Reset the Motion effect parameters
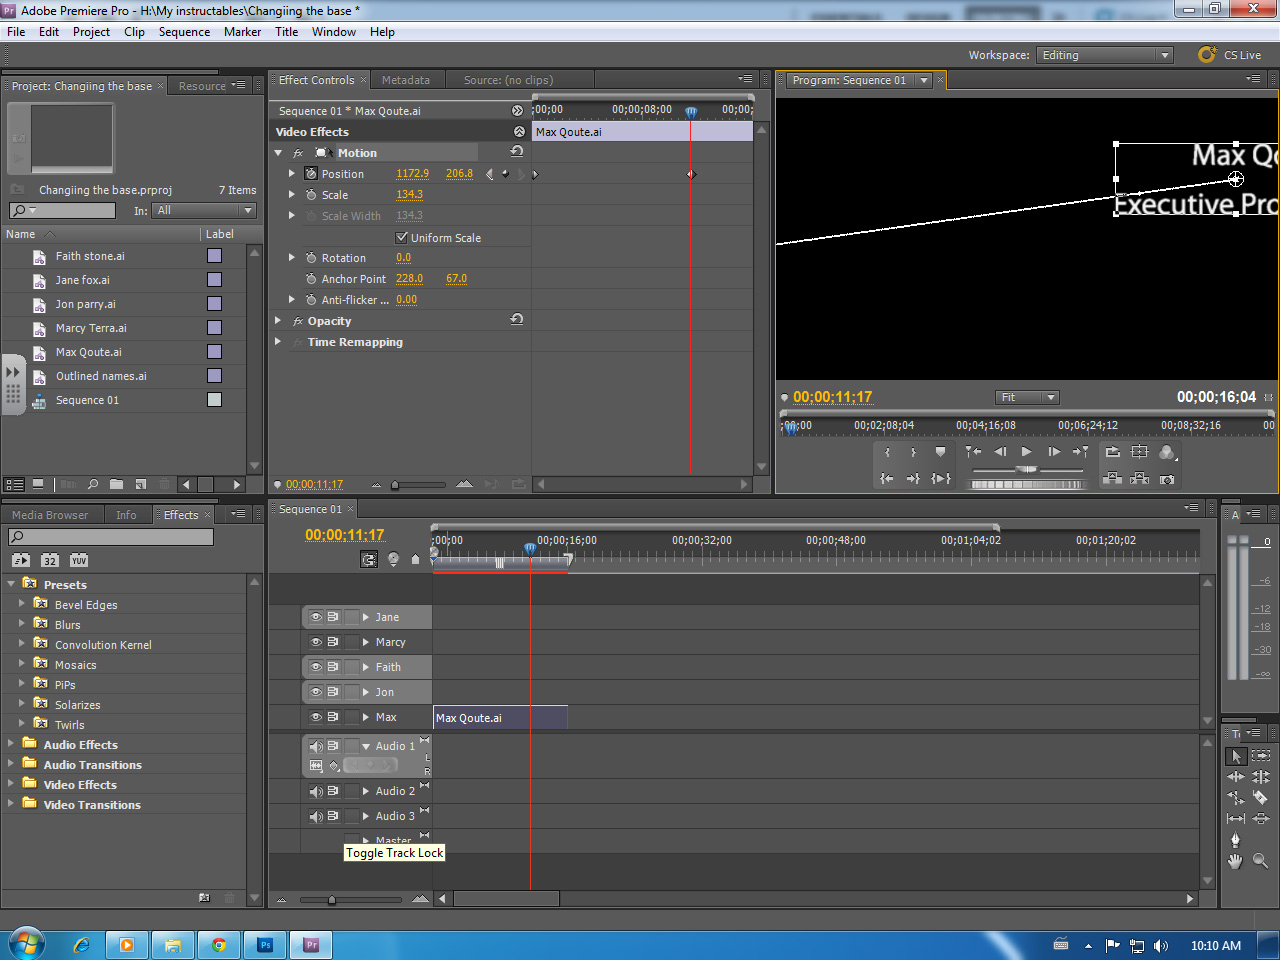 (x=517, y=152)
